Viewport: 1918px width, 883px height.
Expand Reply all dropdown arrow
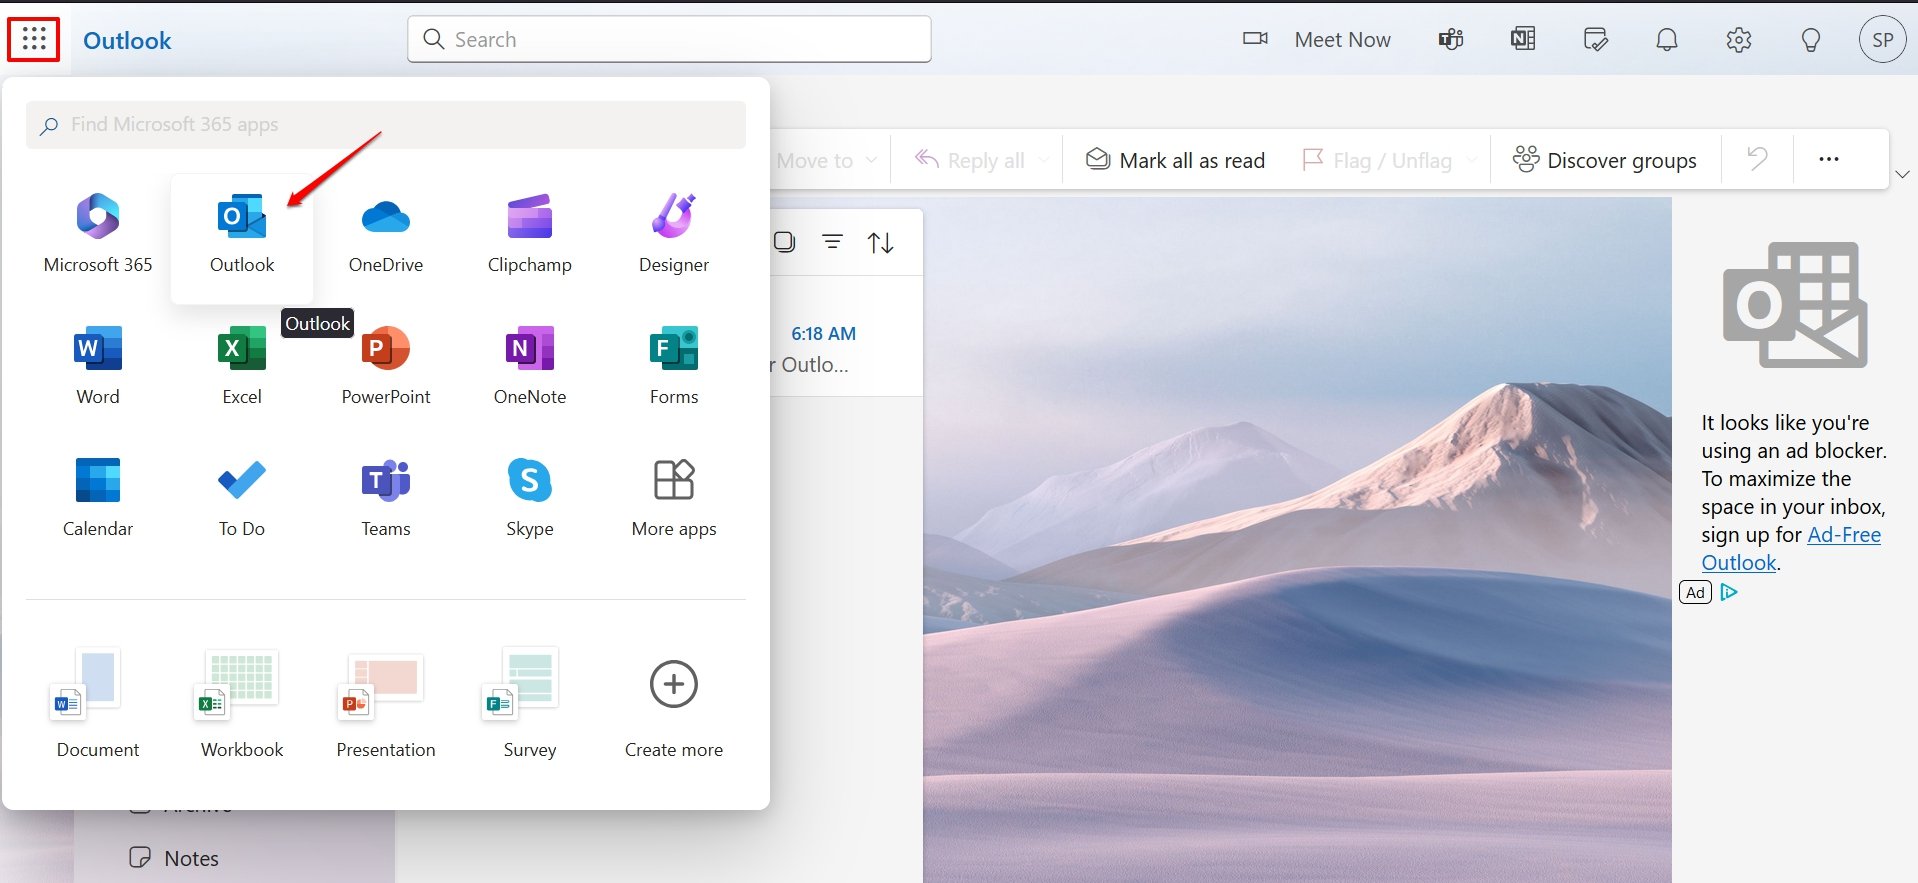1044,160
